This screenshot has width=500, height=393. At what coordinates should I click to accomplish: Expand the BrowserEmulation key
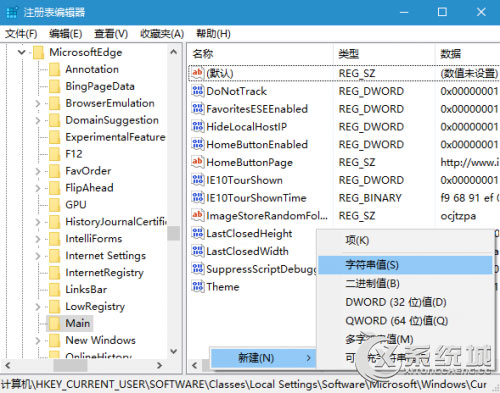[38, 104]
